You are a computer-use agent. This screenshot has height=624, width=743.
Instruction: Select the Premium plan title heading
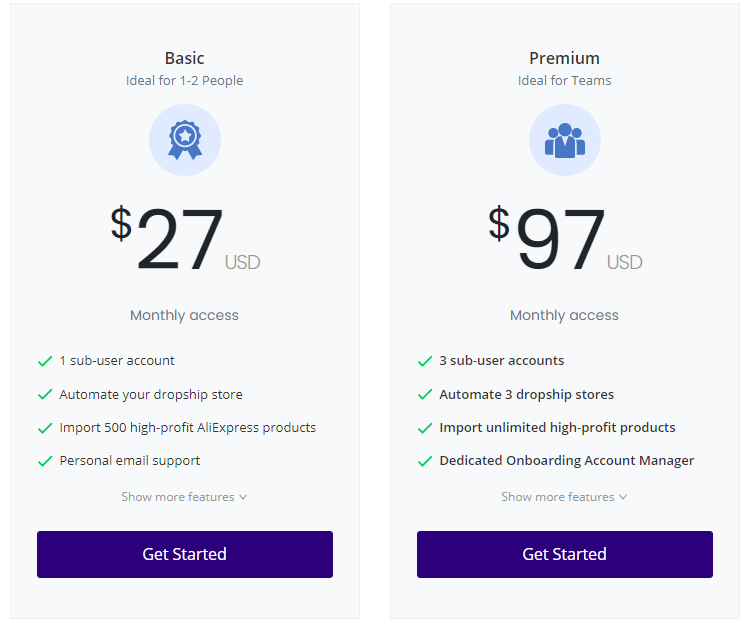[564, 58]
